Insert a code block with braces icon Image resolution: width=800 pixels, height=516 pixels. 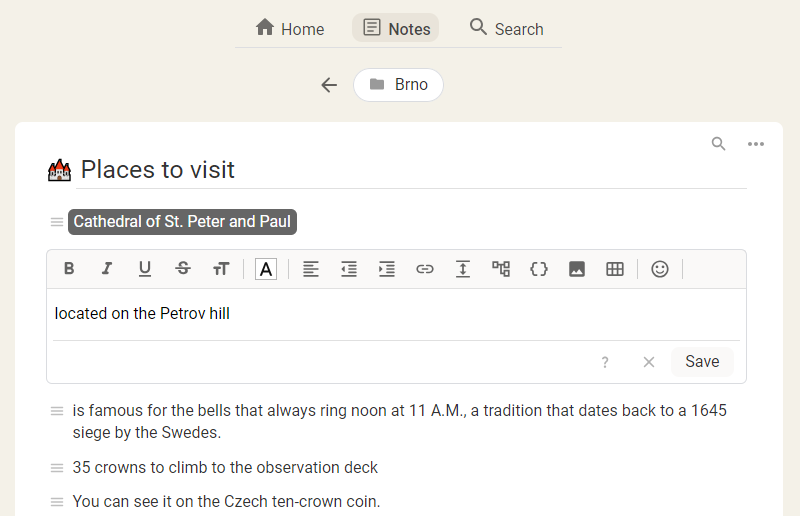[x=539, y=269]
